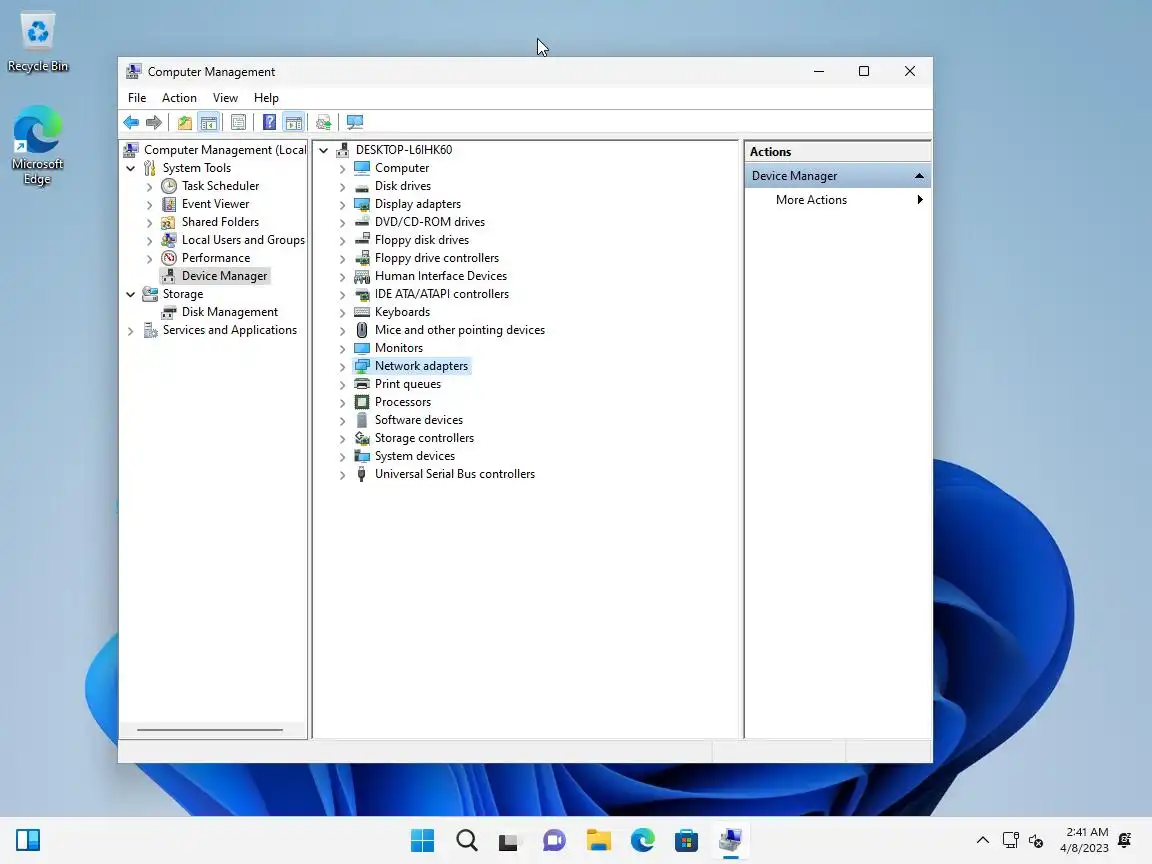Click the DVD/CD-ROM drives category icon
The image size is (1152, 864).
pos(361,222)
